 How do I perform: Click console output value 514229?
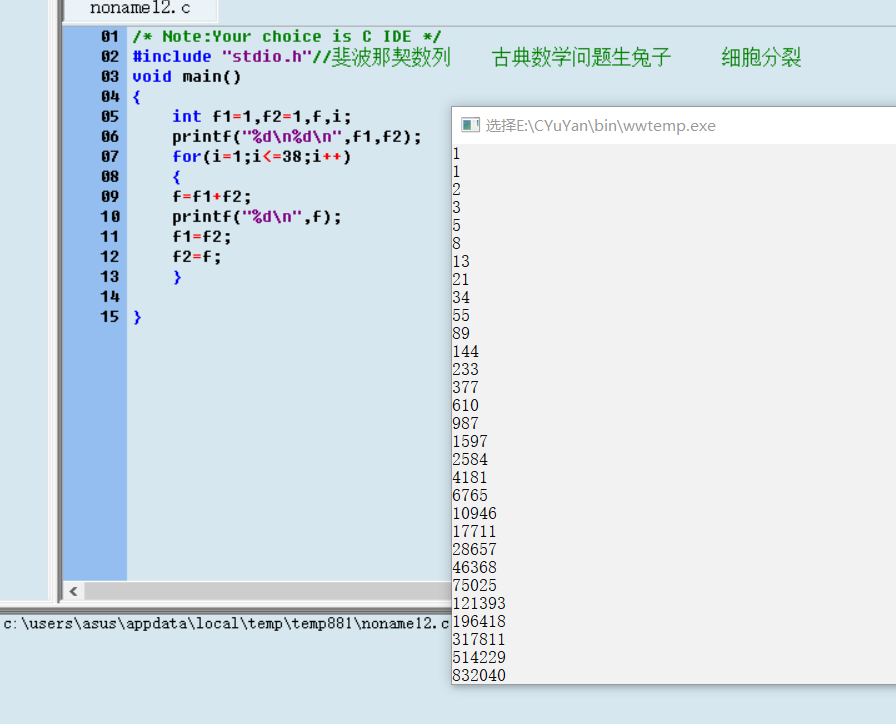[x=479, y=657]
